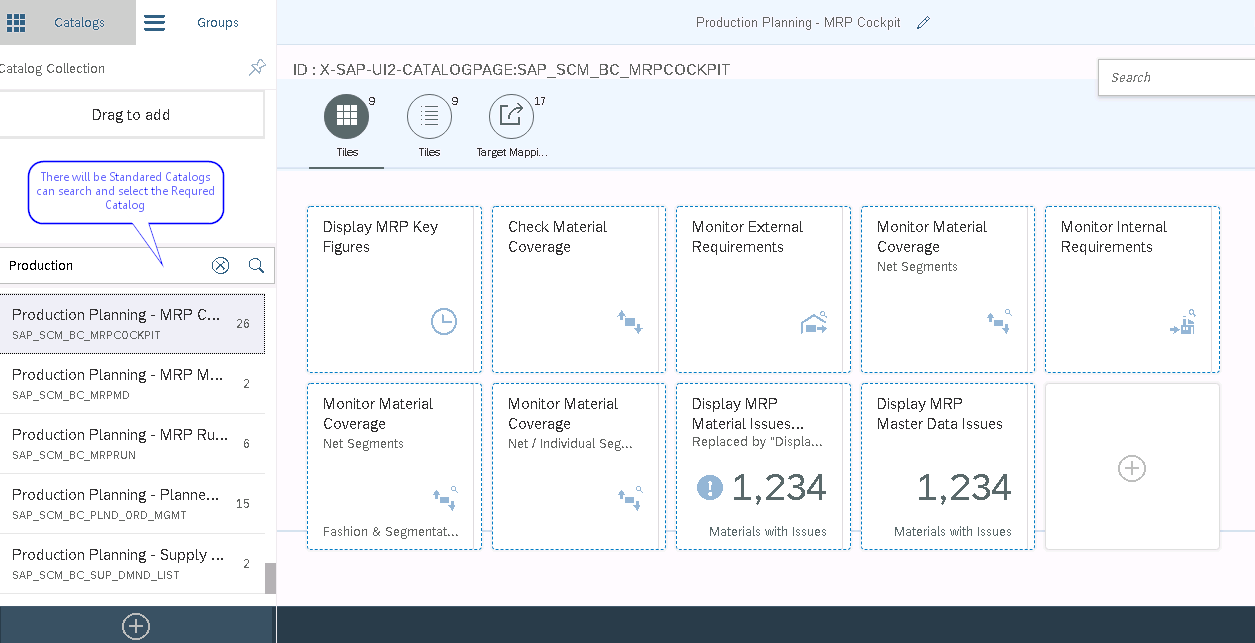This screenshot has height=643, width=1255.
Task: Open the Monitor External Requirements tile
Action: (762, 289)
